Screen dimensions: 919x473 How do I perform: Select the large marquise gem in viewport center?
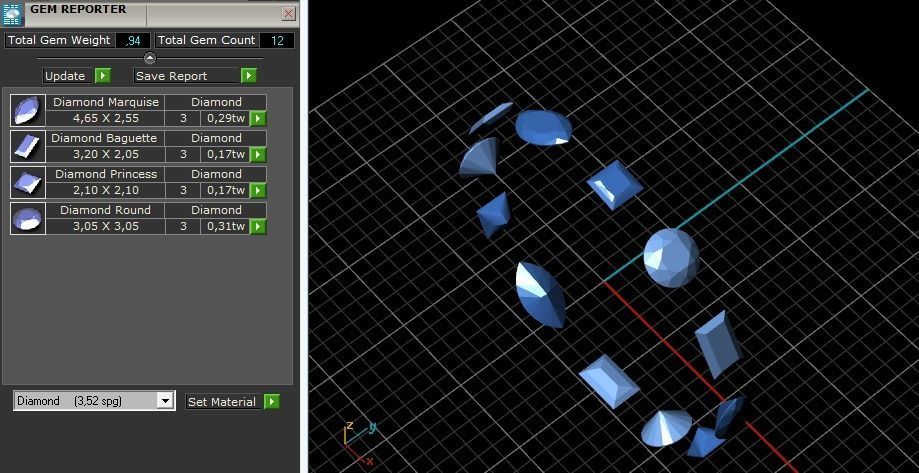[x=540, y=295]
